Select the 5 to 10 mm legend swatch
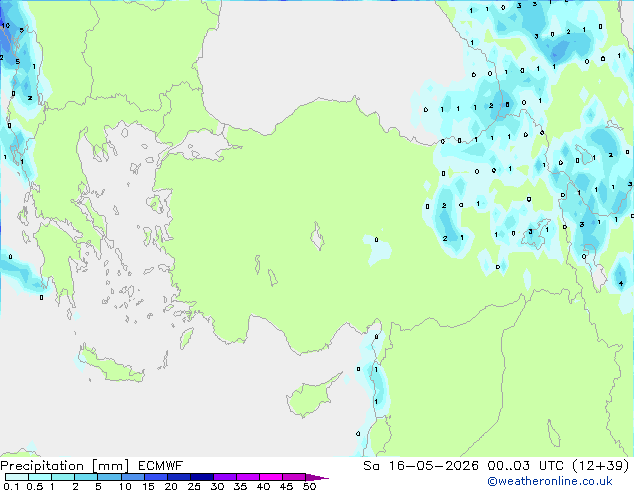This screenshot has height=490, width=634. tap(109, 477)
